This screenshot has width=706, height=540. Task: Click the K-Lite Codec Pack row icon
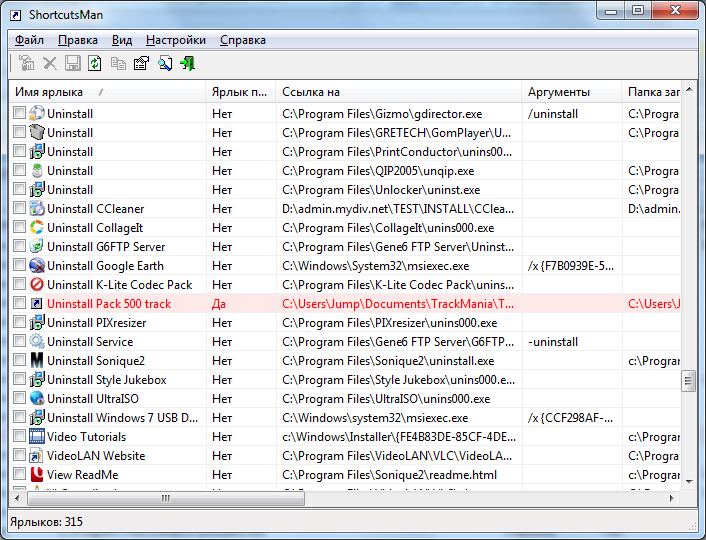37,285
